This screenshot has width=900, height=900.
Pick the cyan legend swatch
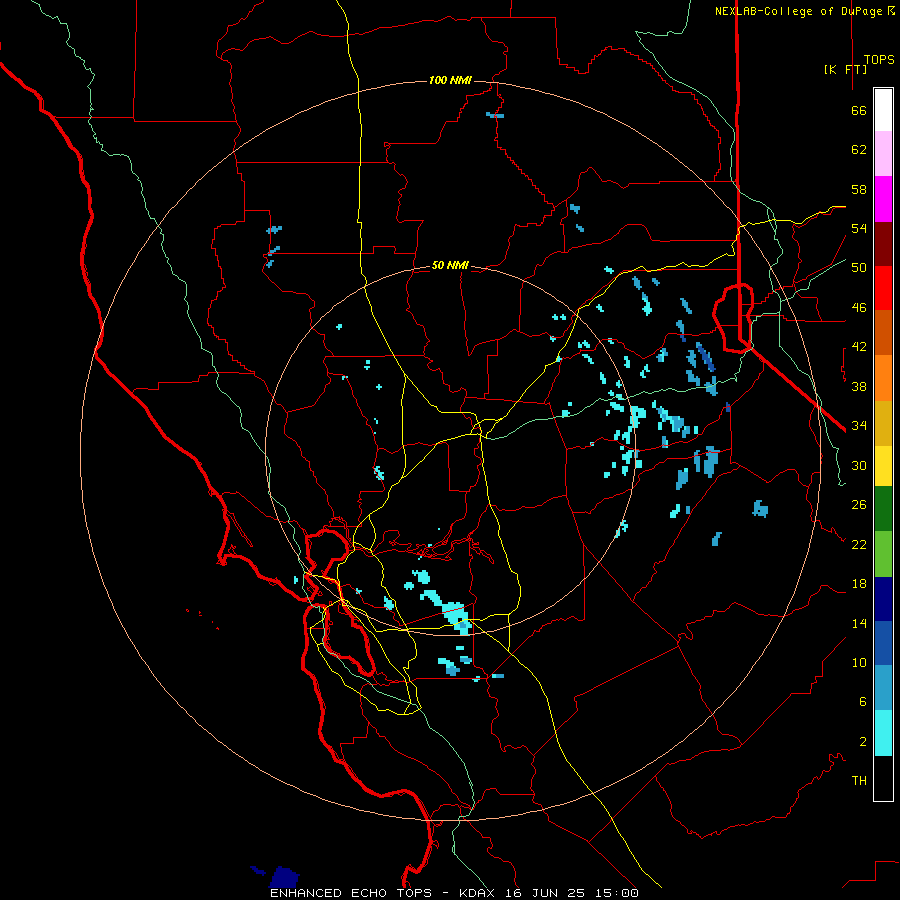883,733
